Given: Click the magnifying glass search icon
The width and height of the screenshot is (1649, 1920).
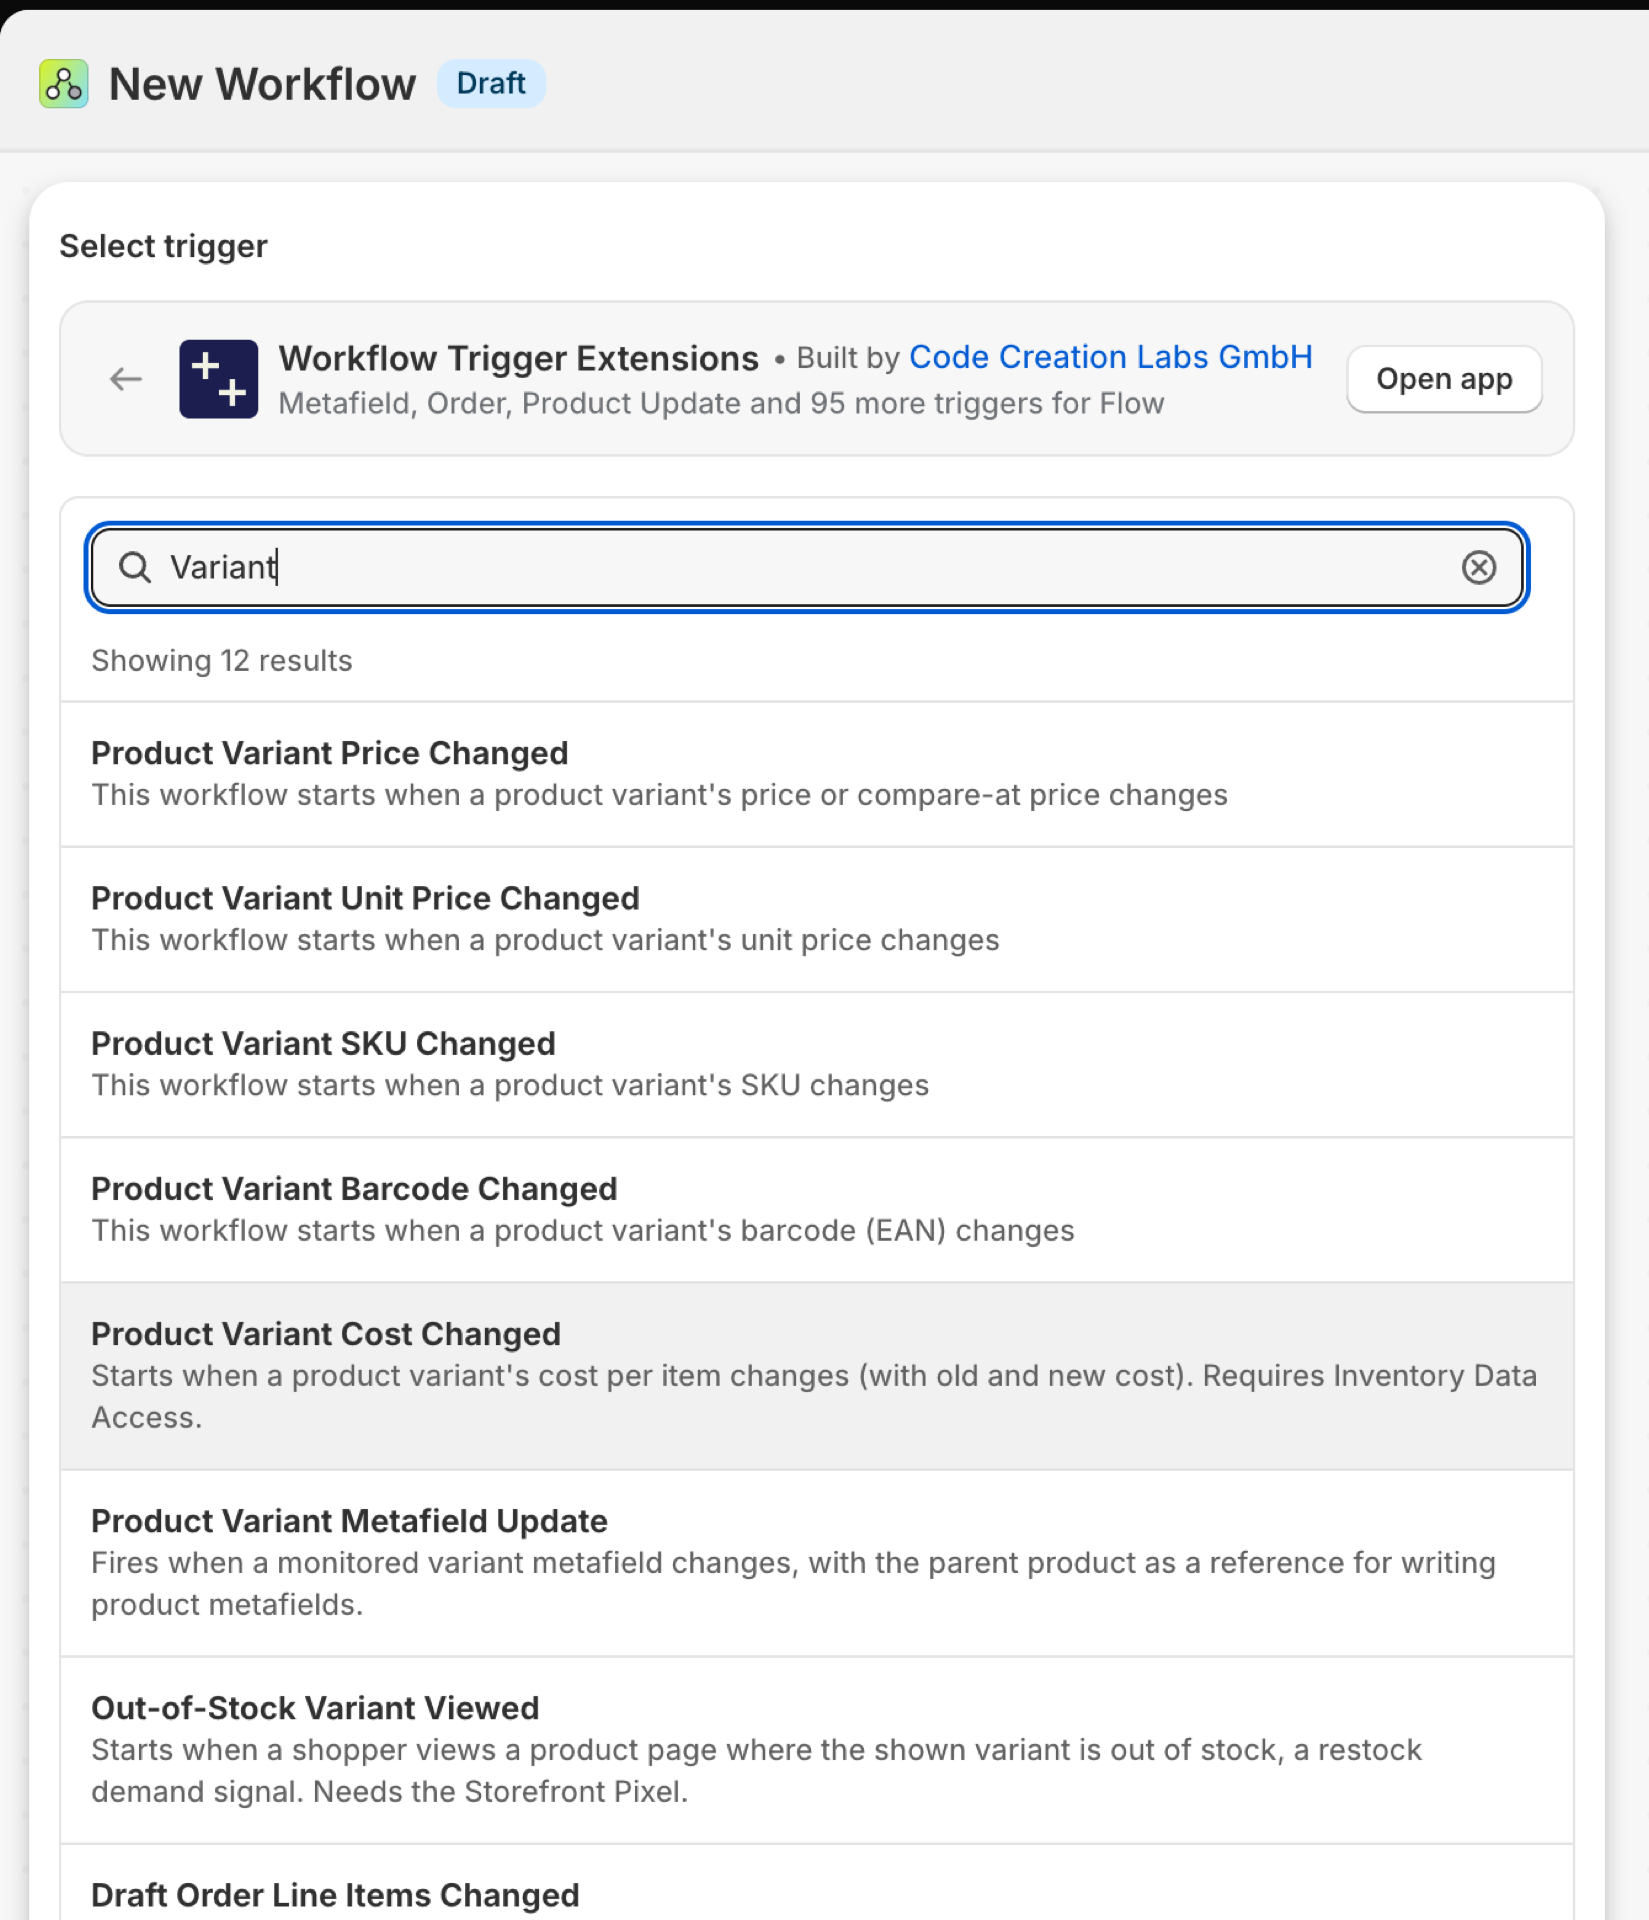Looking at the screenshot, I should click(x=135, y=567).
